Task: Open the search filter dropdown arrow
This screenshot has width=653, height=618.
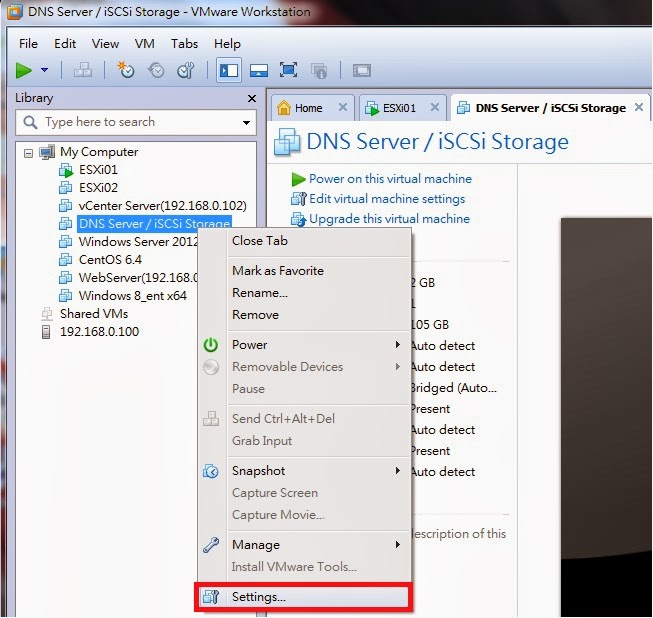Action: pyautogui.click(x=247, y=122)
